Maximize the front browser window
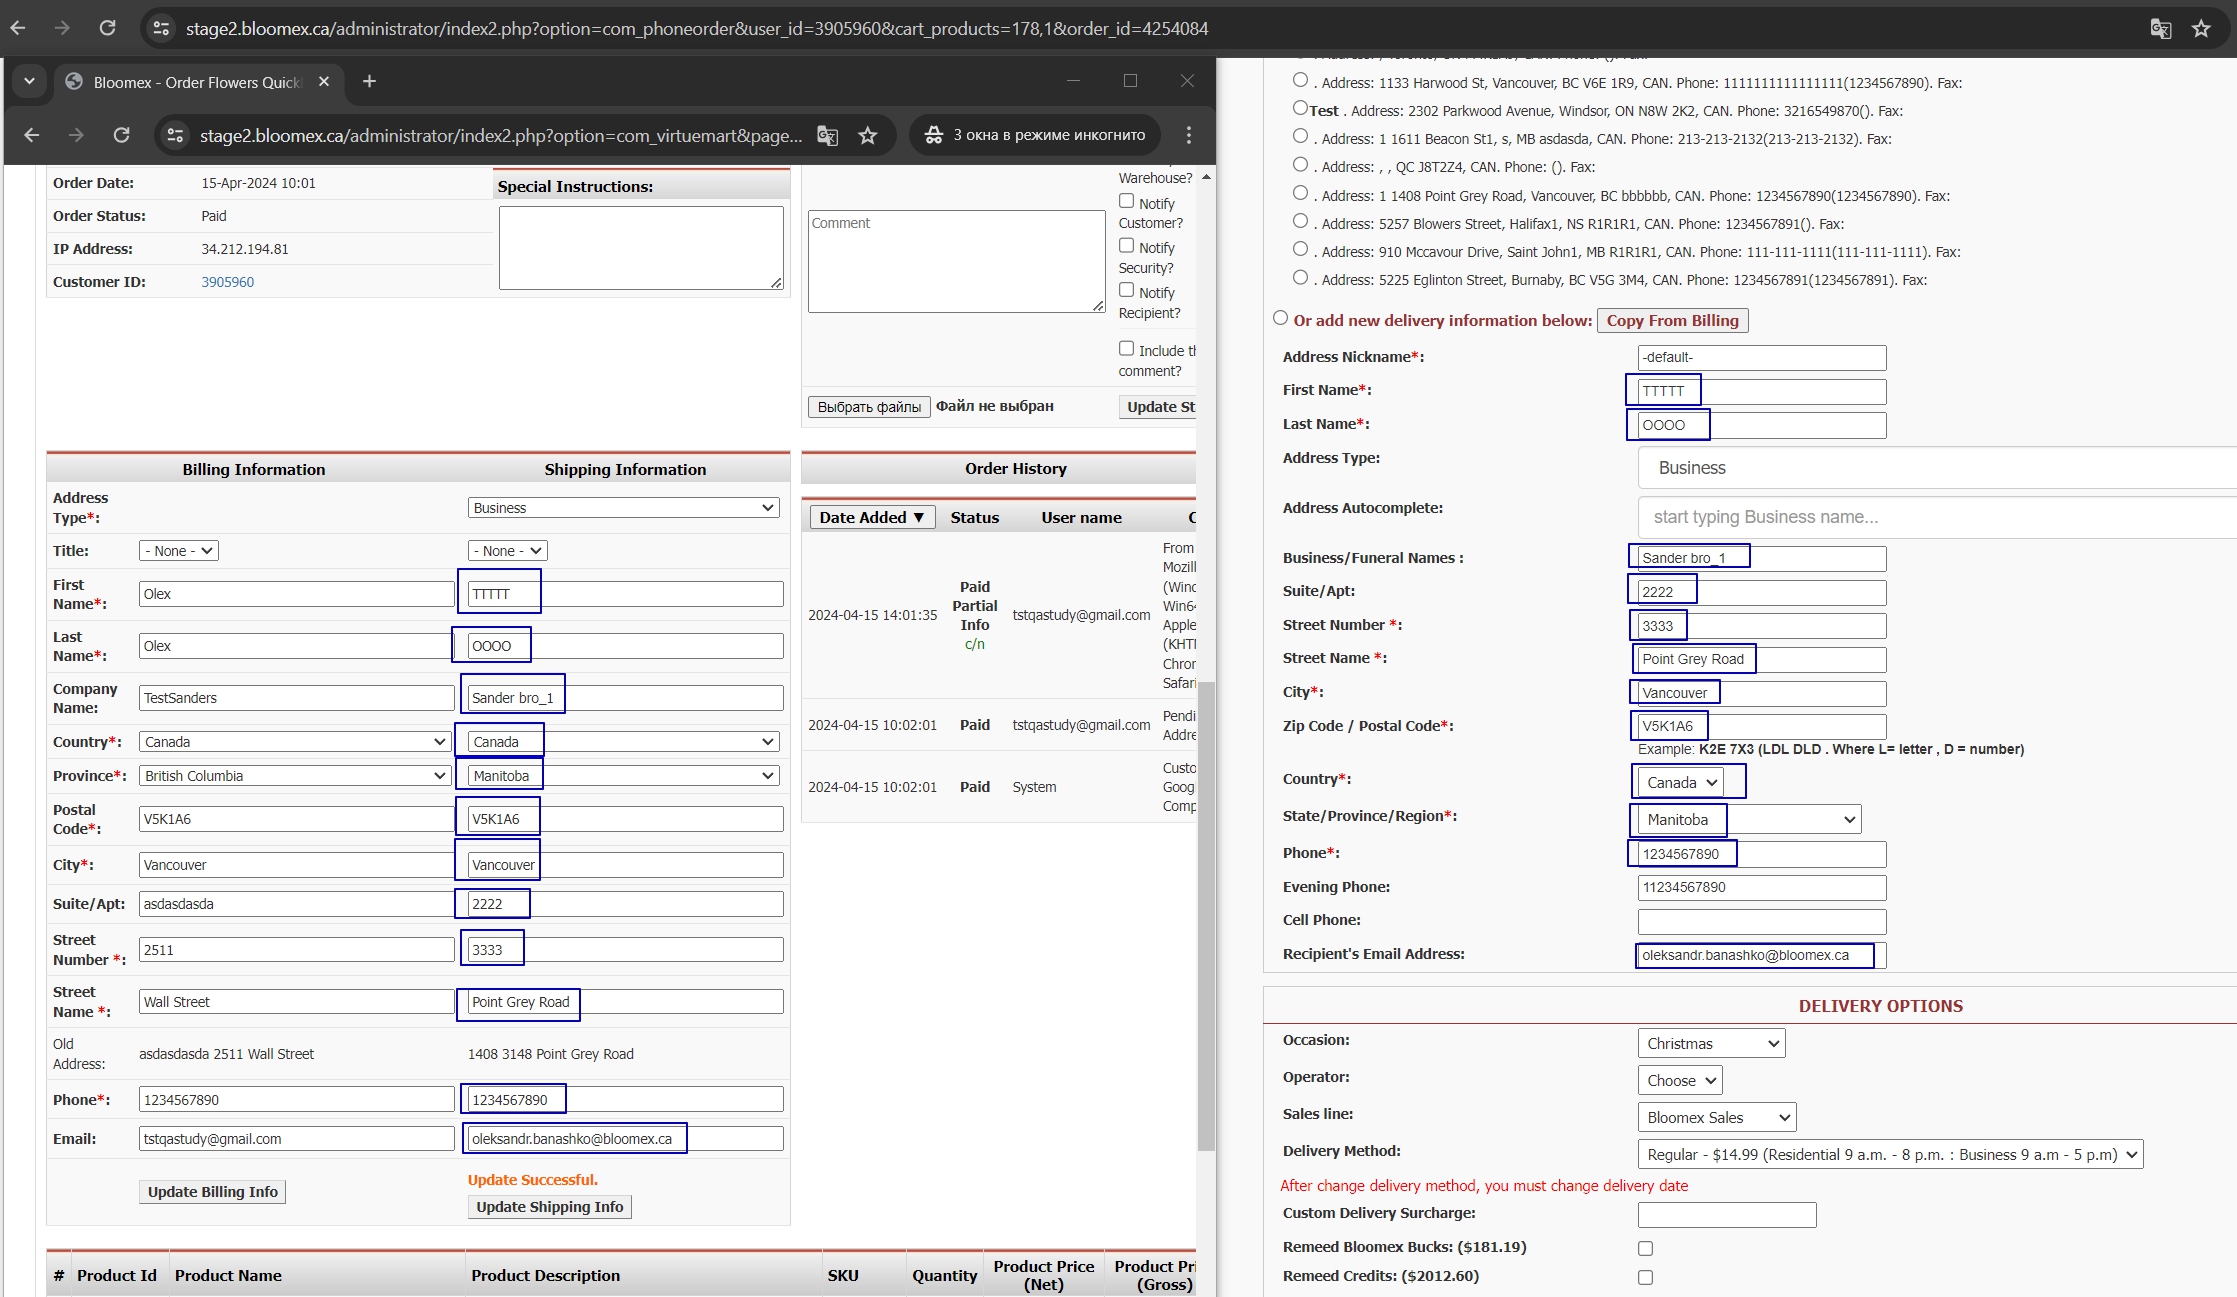Image resolution: width=2237 pixels, height=1297 pixels. tap(1130, 81)
